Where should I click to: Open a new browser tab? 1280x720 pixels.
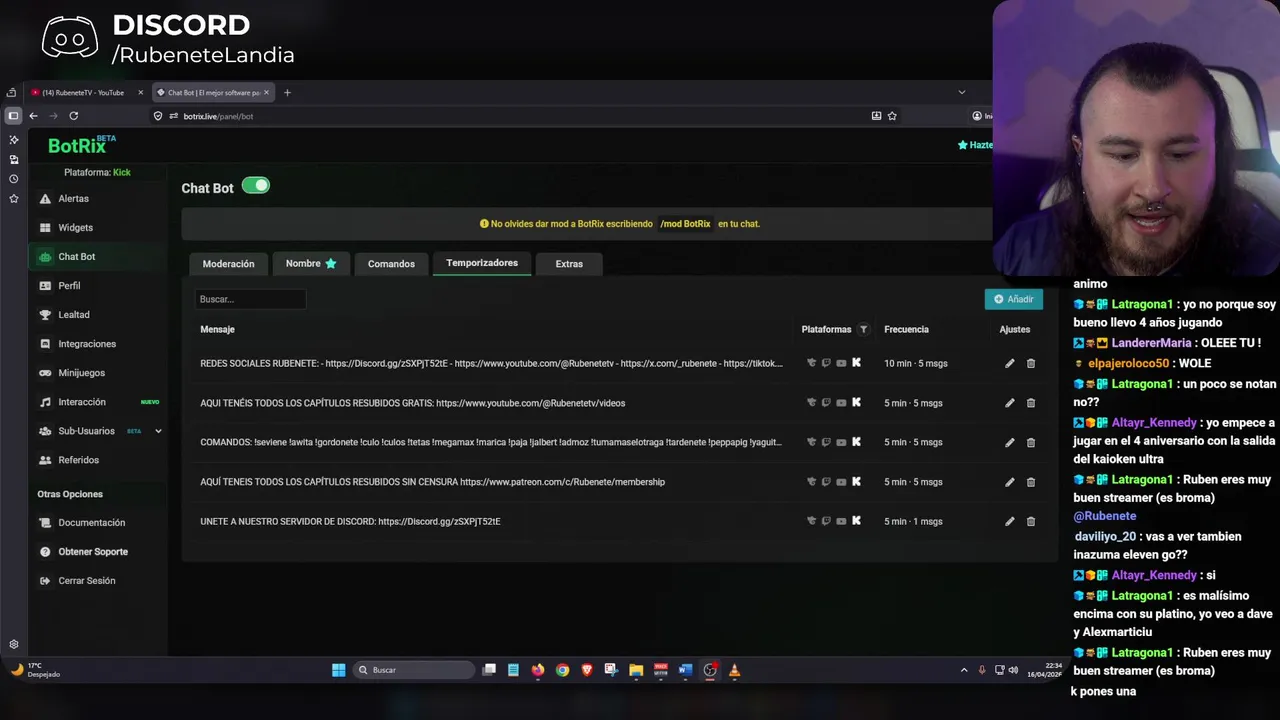(287, 93)
